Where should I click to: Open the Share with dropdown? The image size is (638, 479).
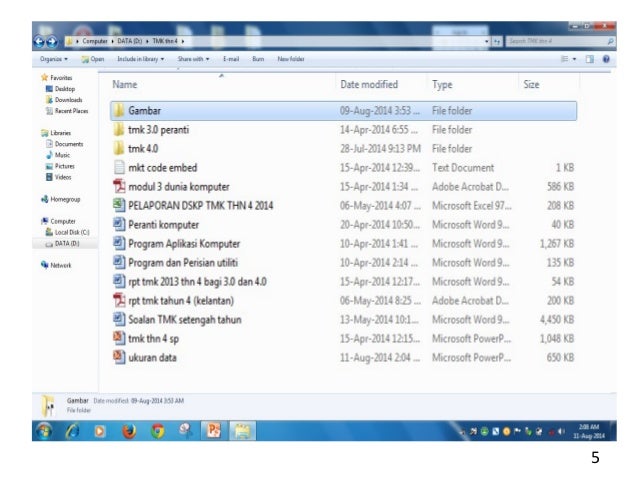[x=194, y=58]
